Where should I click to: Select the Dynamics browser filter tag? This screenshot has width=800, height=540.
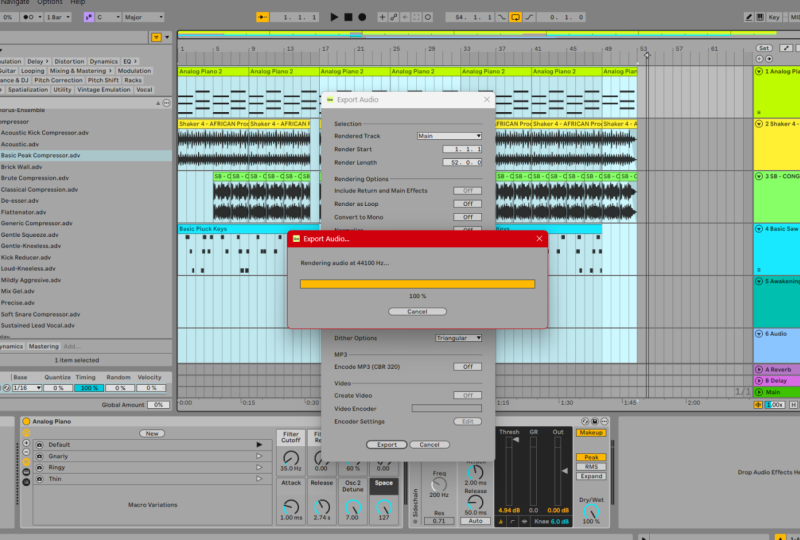coord(104,61)
